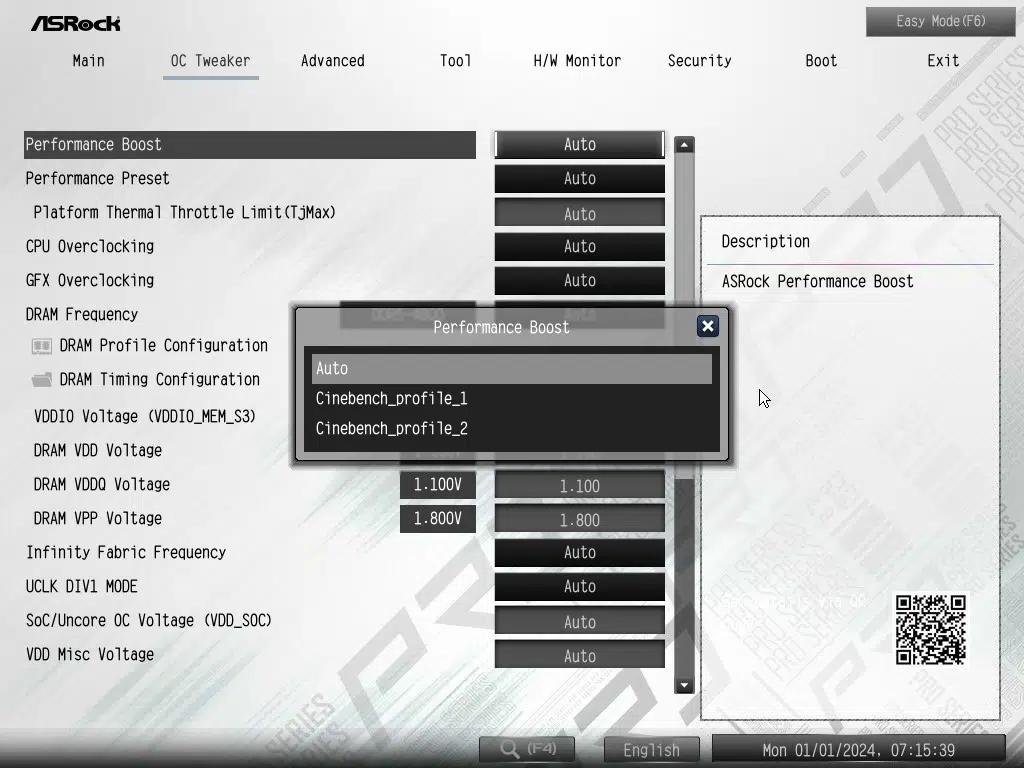The width and height of the screenshot is (1024, 768).
Task: Go to the Boot tab
Action: [x=821, y=61]
